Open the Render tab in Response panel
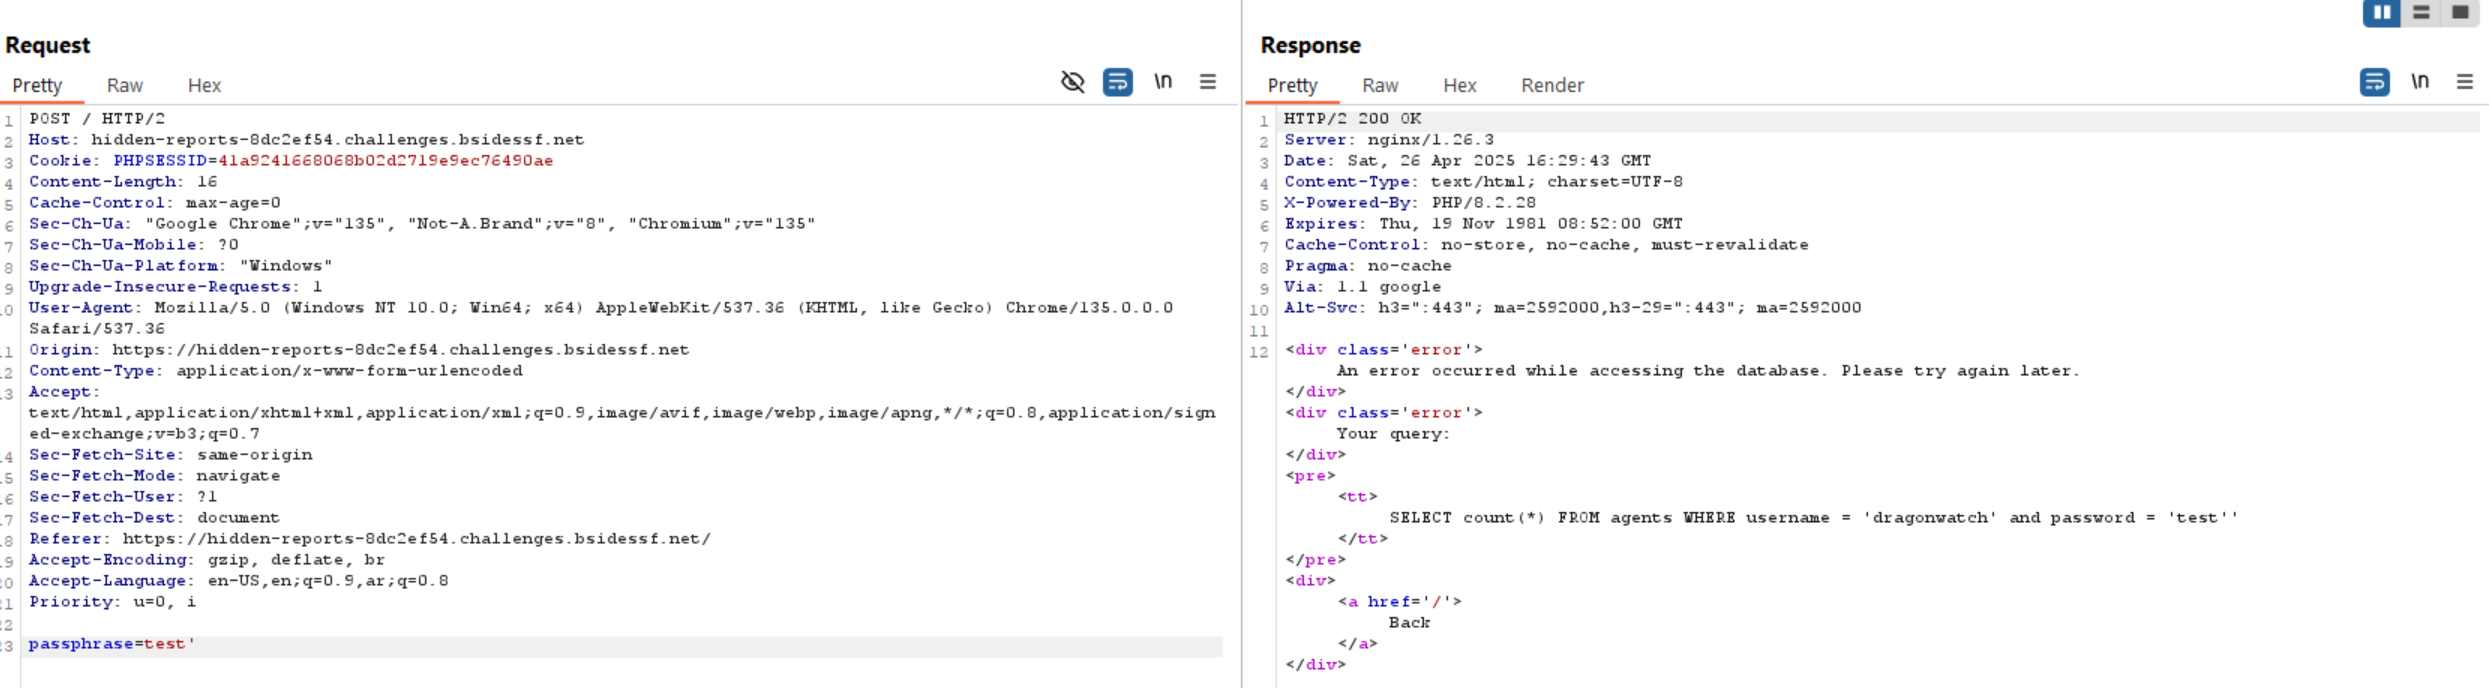 [x=1553, y=86]
